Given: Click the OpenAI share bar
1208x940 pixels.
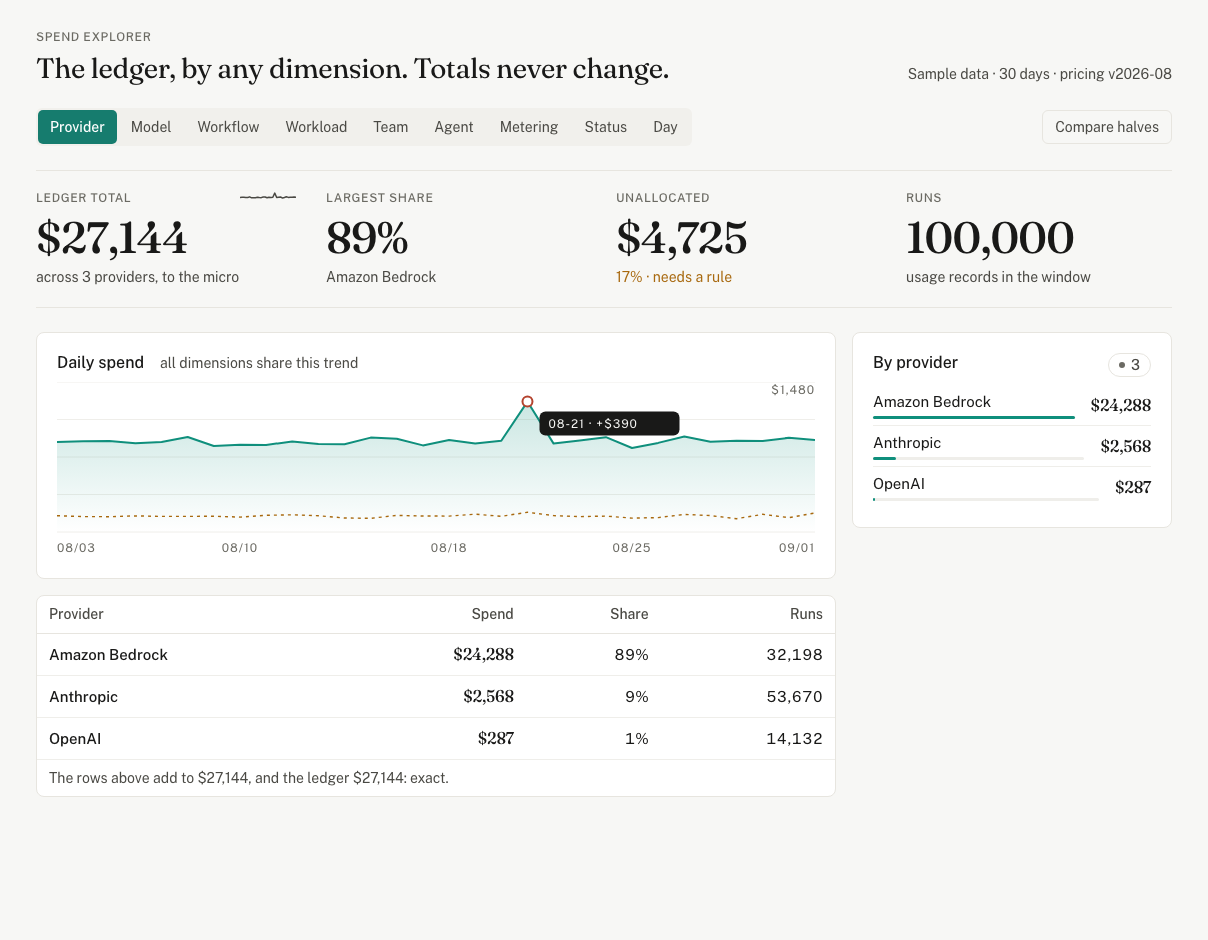Looking at the screenshot, I should pos(986,499).
